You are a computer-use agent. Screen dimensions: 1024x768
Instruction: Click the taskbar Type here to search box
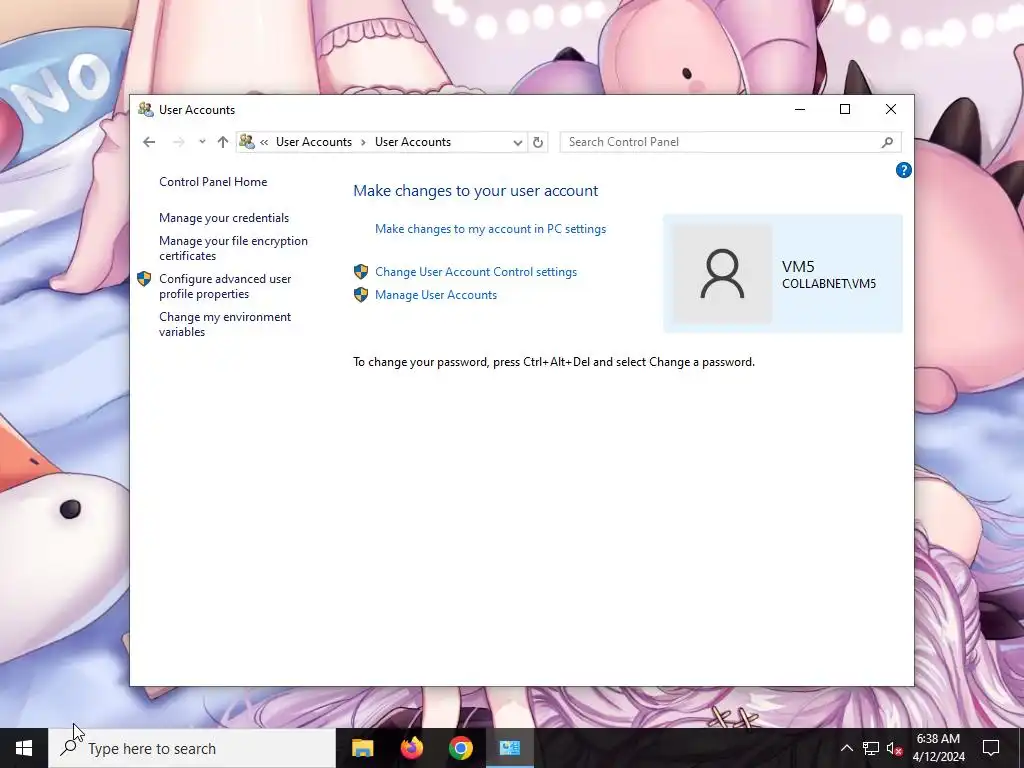(191, 748)
